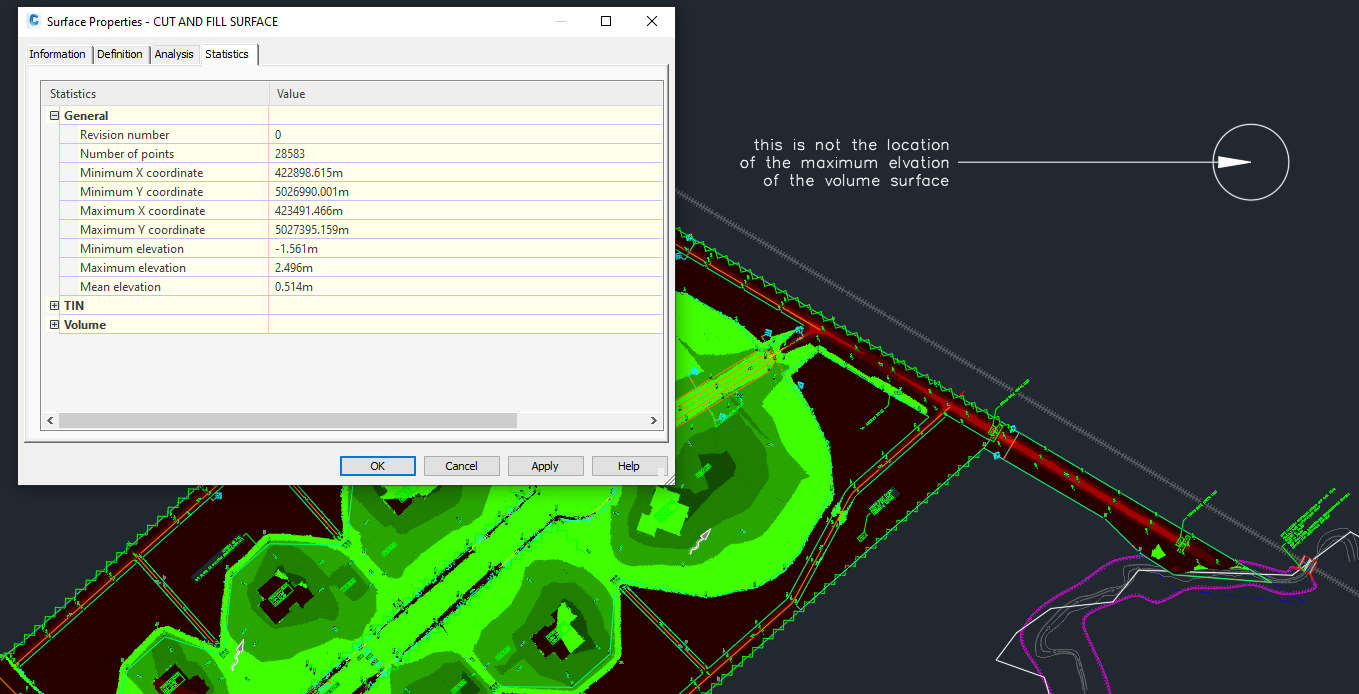Image resolution: width=1359 pixels, height=694 pixels.
Task: Open the Definition tab
Action: (x=120, y=54)
